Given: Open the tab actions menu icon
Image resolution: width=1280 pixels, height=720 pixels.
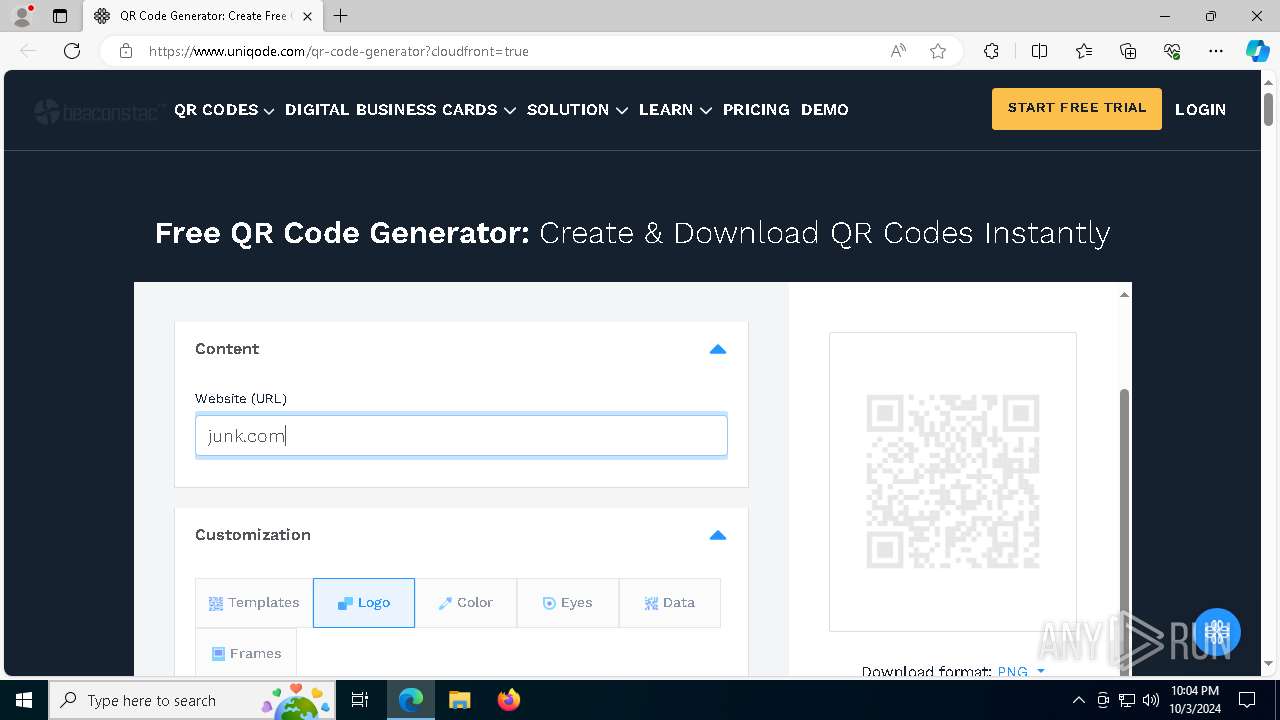Looking at the screenshot, I should pos(60,16).
